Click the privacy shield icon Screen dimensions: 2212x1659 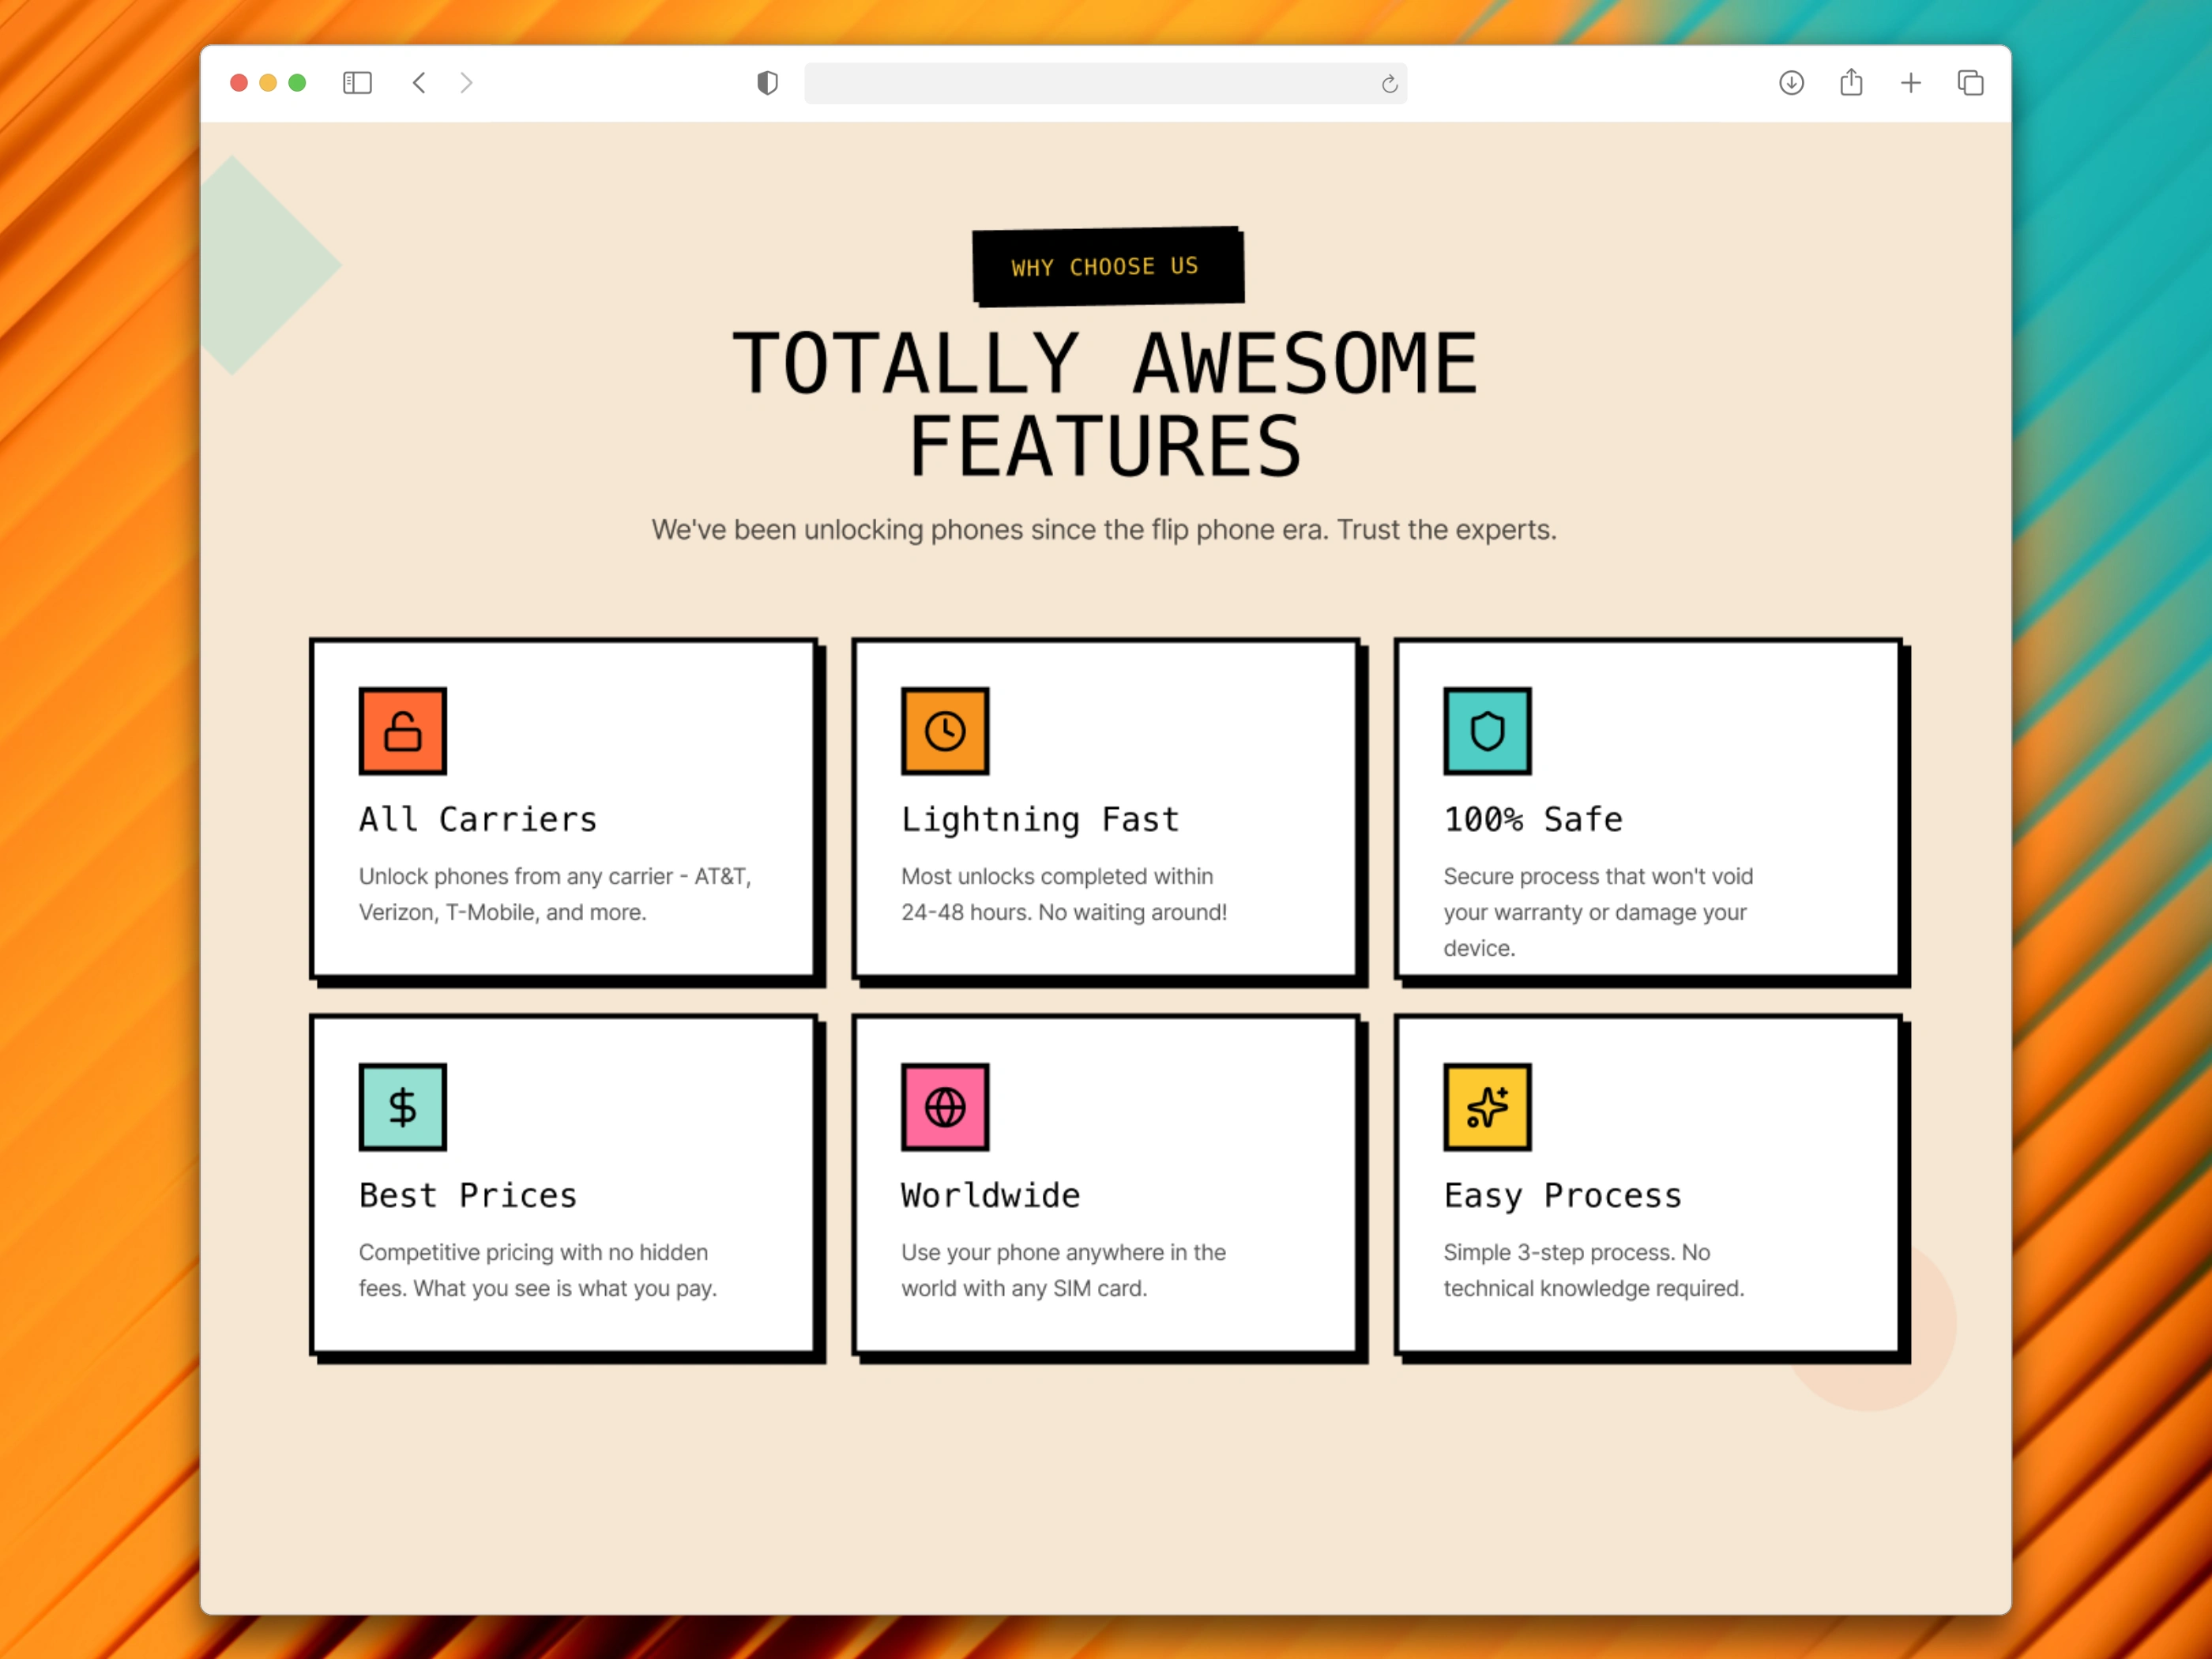coord(767,83)
